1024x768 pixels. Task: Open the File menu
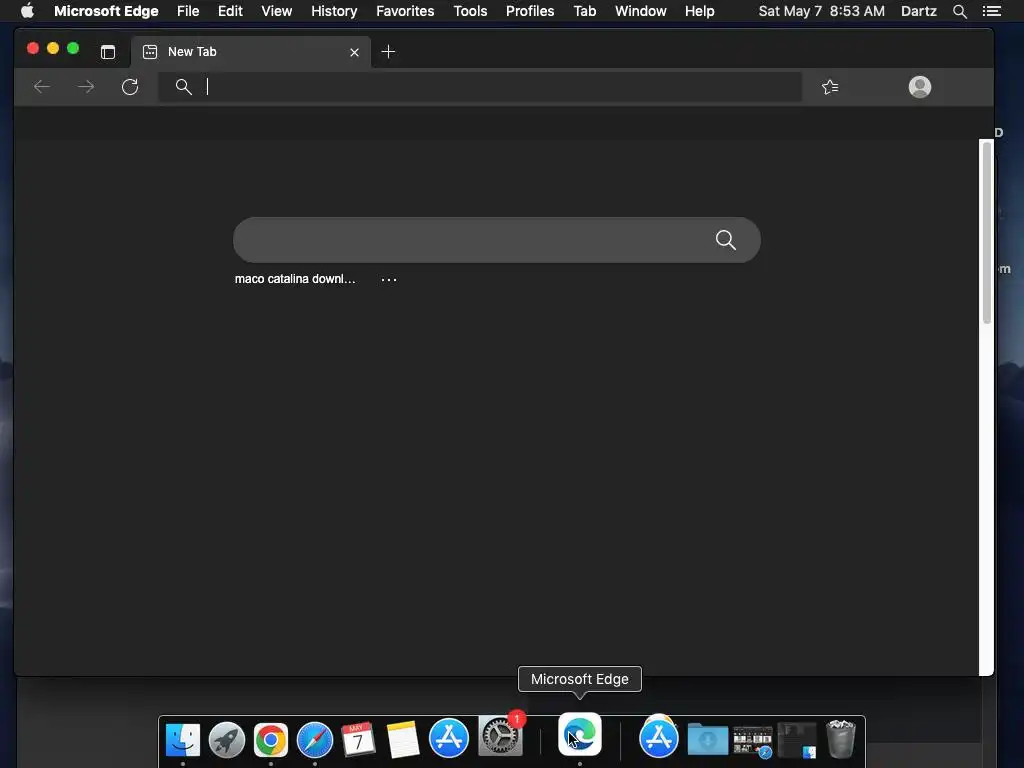pyautogui.click(x=188, y=11)
